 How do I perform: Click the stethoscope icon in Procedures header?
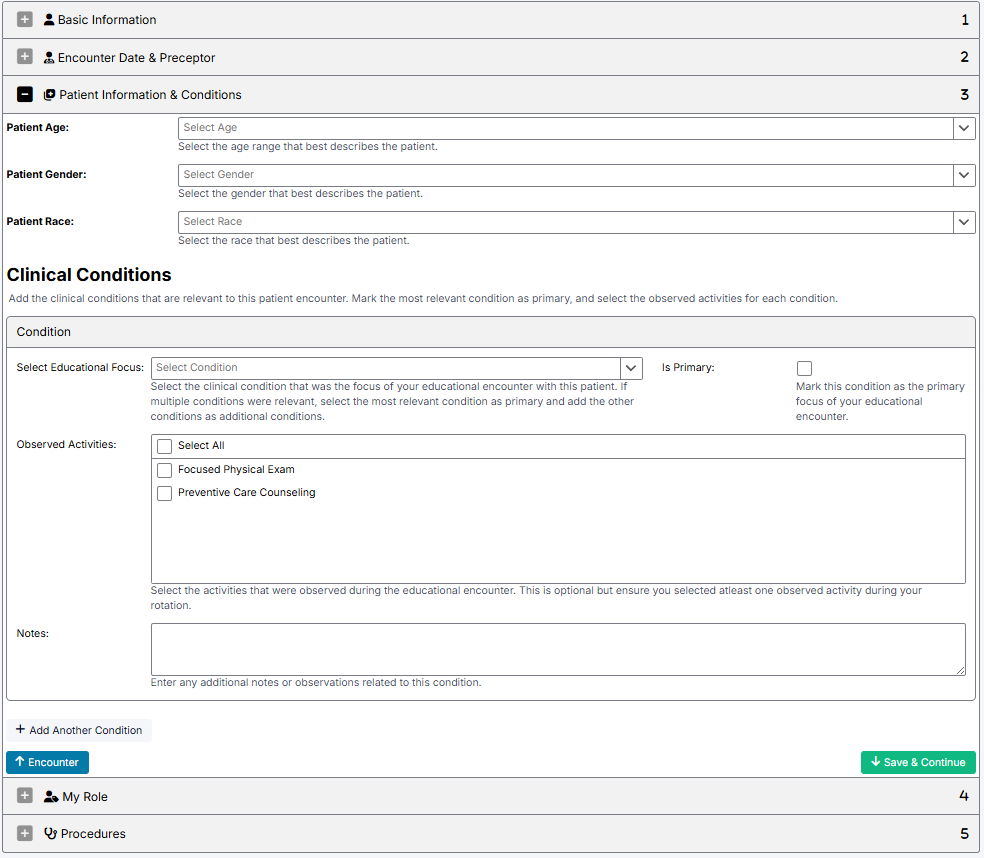(x=50, y=833)
